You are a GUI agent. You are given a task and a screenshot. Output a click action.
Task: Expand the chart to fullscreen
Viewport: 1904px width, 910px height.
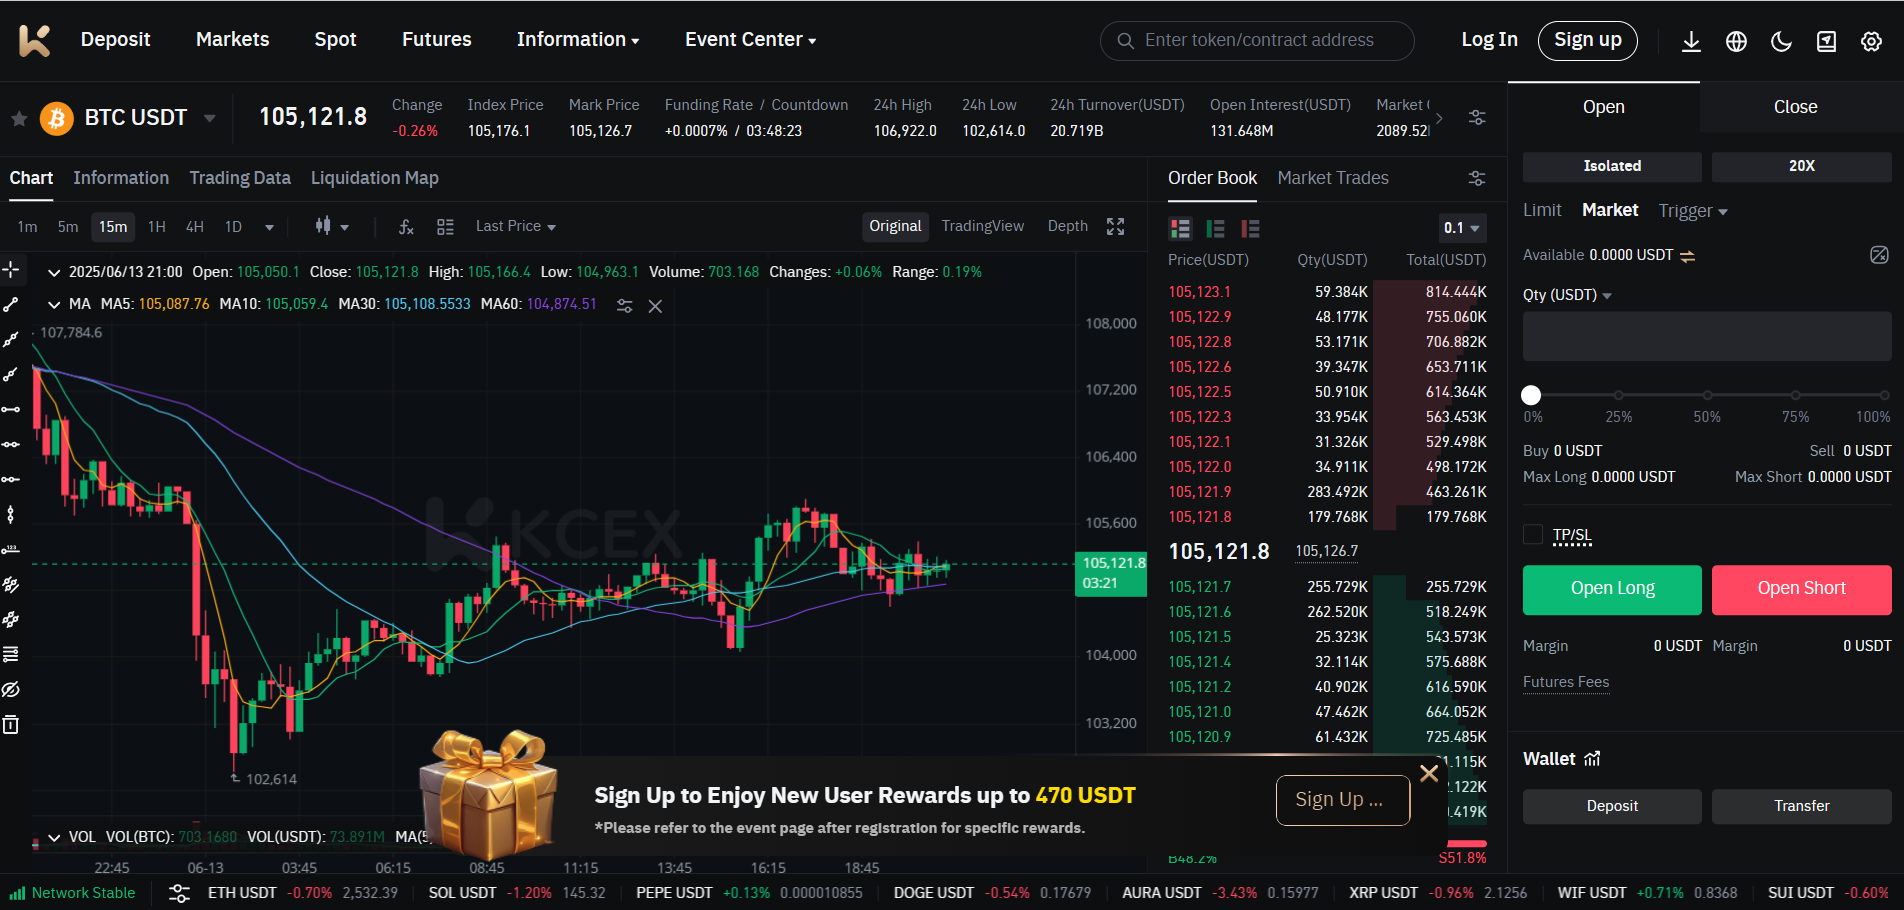[x=1116, y=226]
